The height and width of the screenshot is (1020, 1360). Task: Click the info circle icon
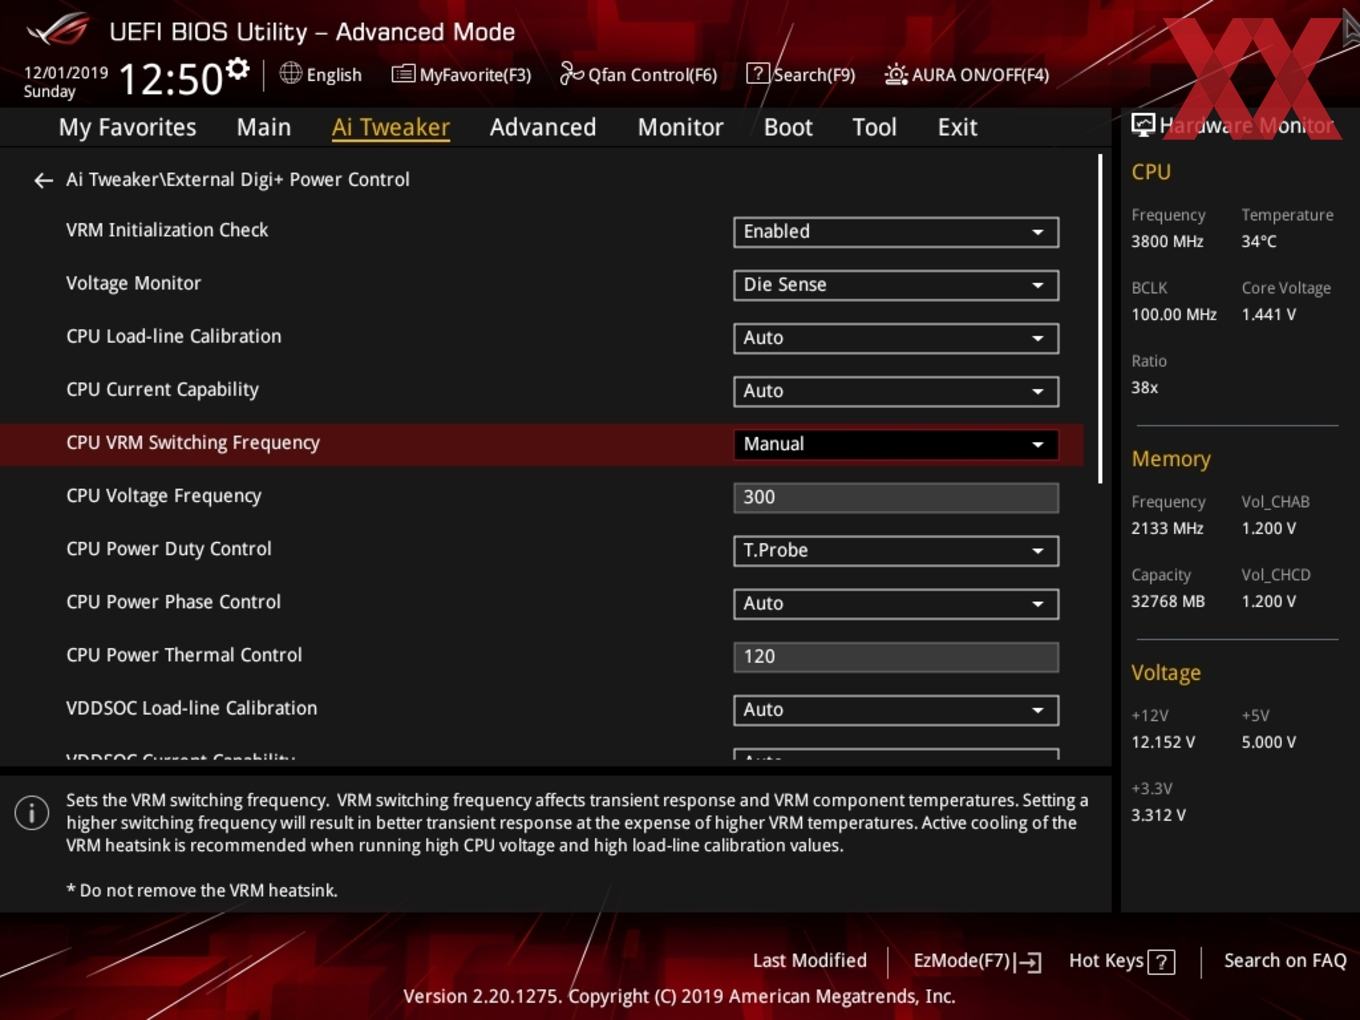point(32,812)
